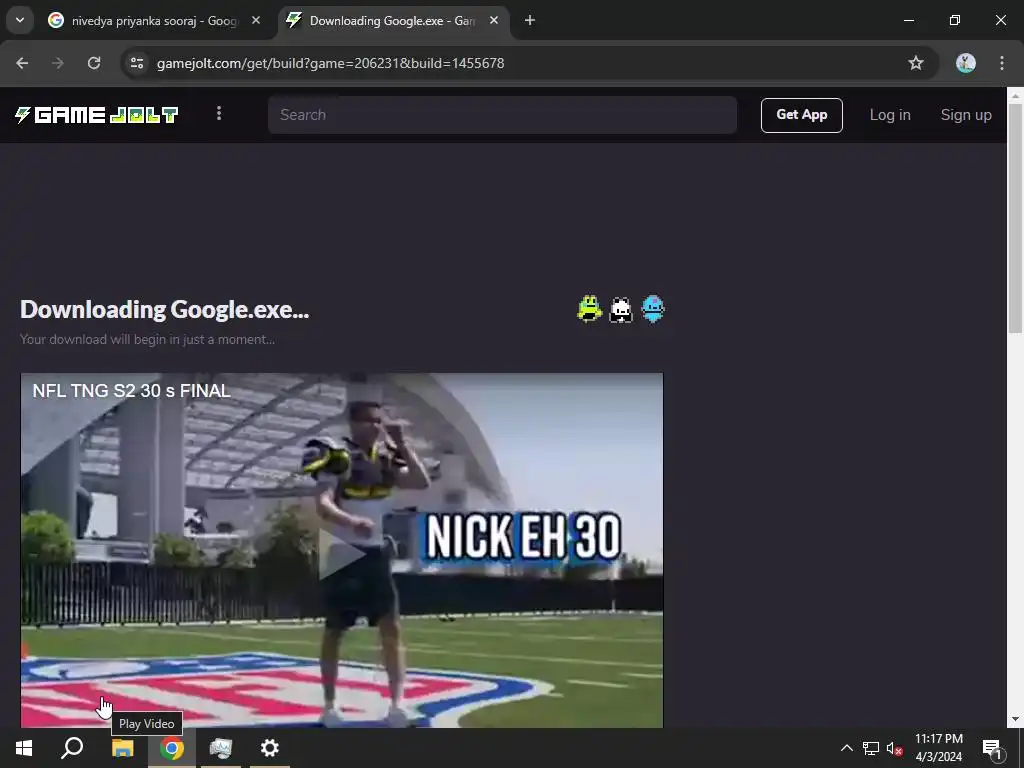Close the nivedya priyanka sooraj tab

tap(256, 21)
